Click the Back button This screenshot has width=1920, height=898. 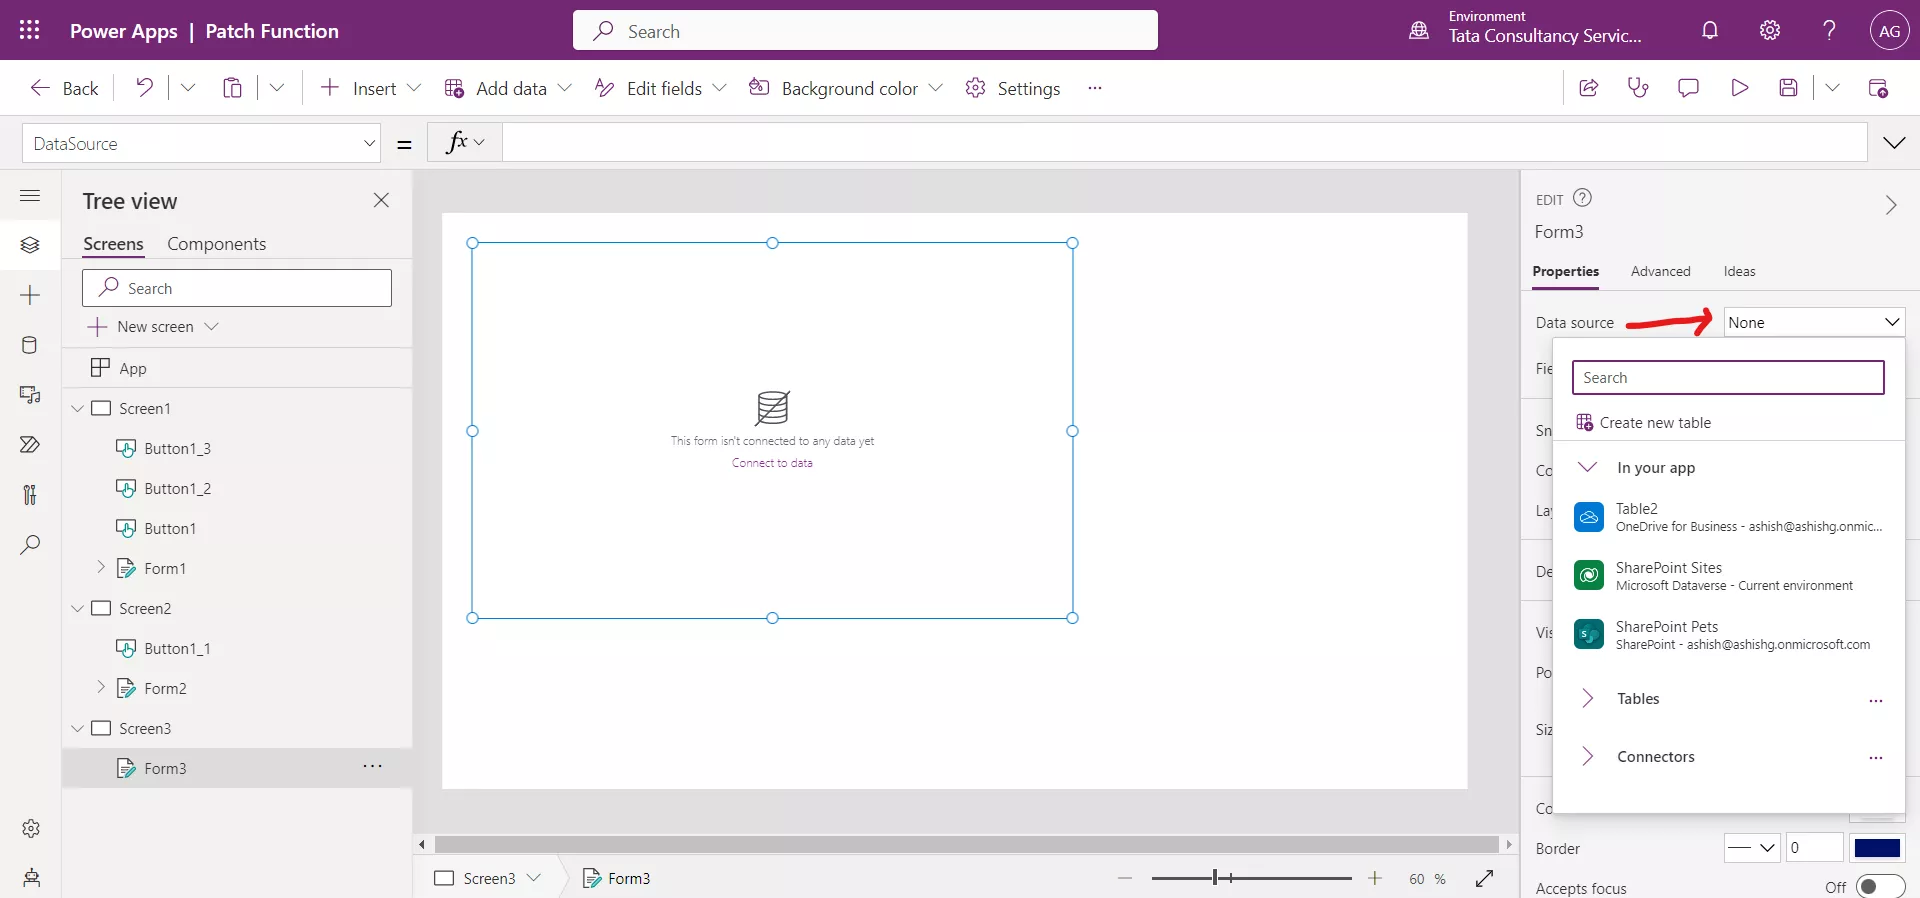(x=64, y=88)
